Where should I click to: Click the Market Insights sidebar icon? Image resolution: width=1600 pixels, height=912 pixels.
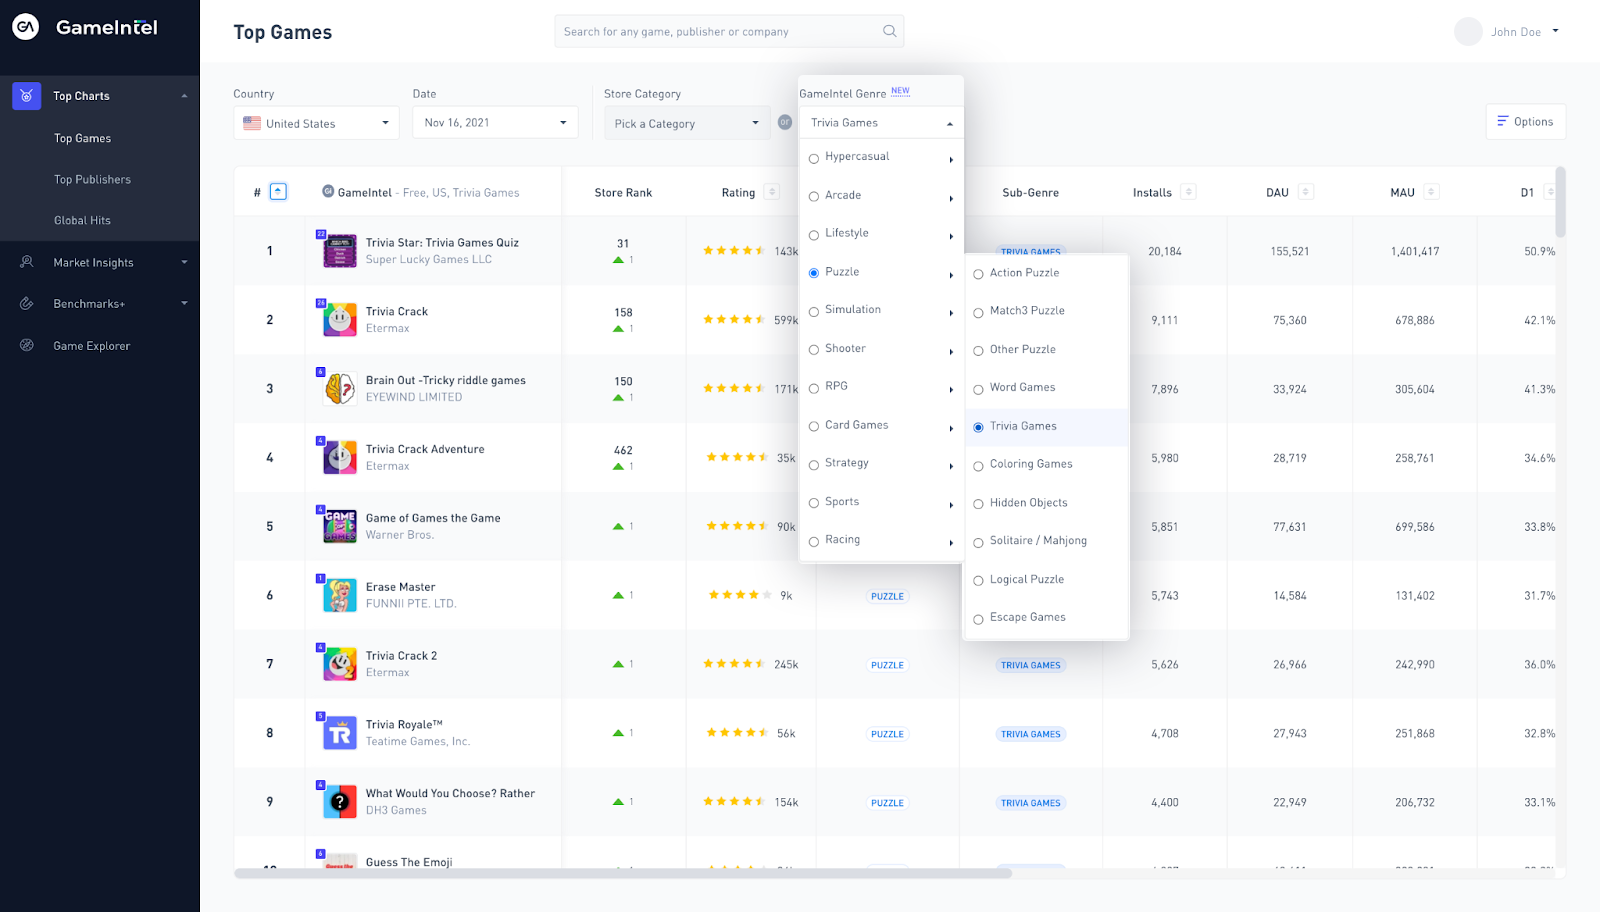27,262
